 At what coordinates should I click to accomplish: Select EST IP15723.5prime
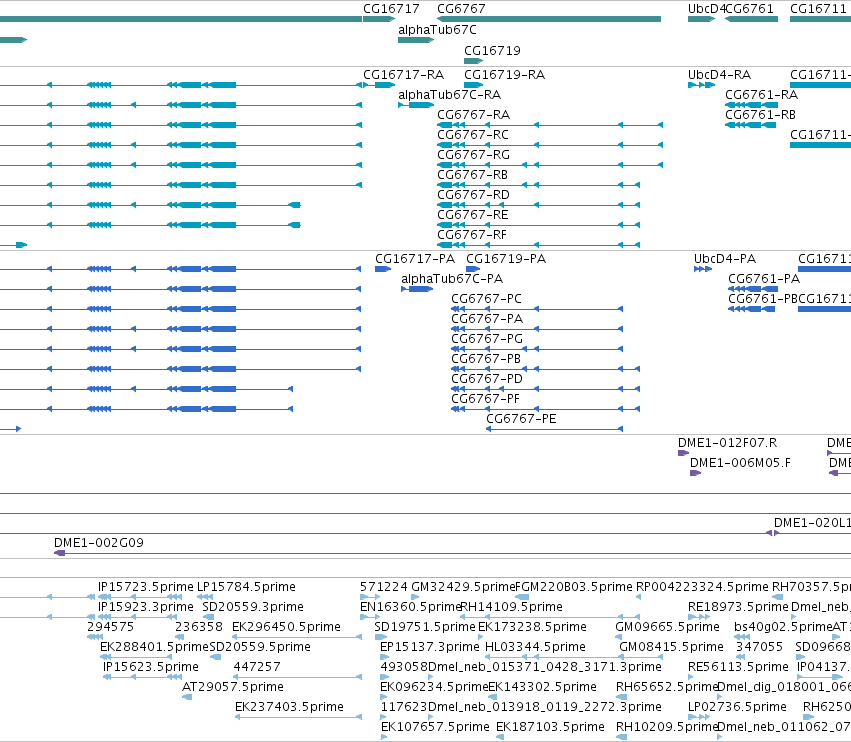[x=145, y=587]
